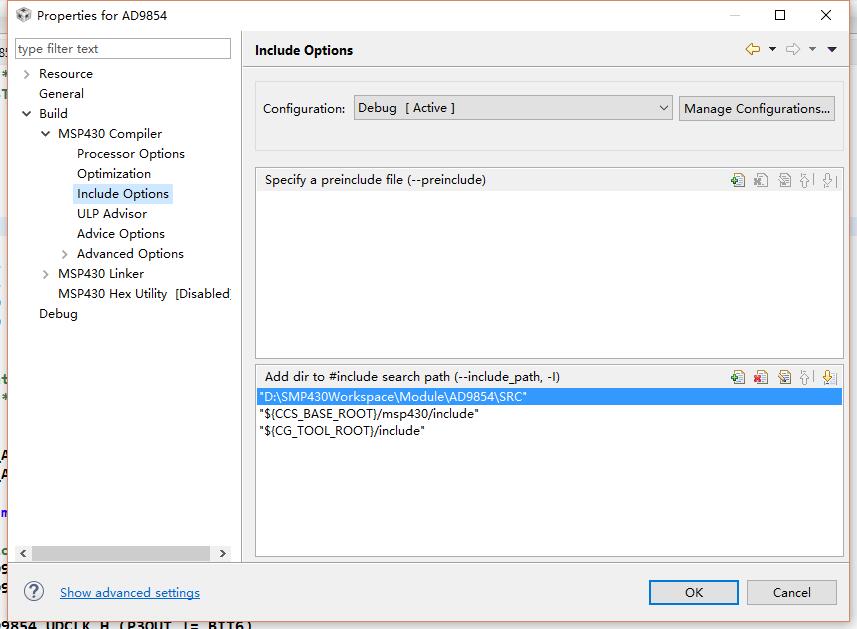Viewport: 857px width, 629px height.
Task: Move the selected include path down
Action: pyautogui.click(x=828, y=377)
